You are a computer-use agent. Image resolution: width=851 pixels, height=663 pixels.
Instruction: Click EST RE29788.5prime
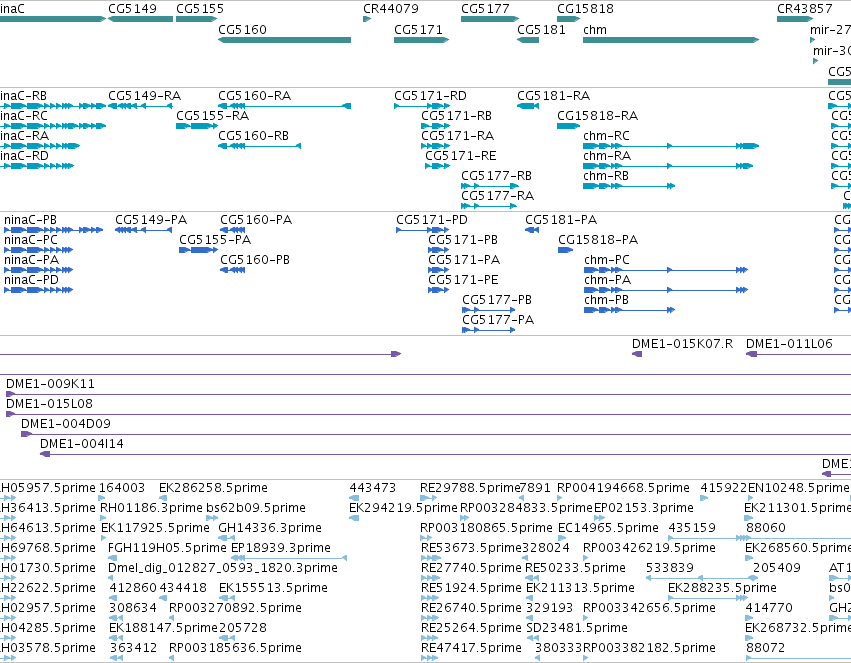428,498
